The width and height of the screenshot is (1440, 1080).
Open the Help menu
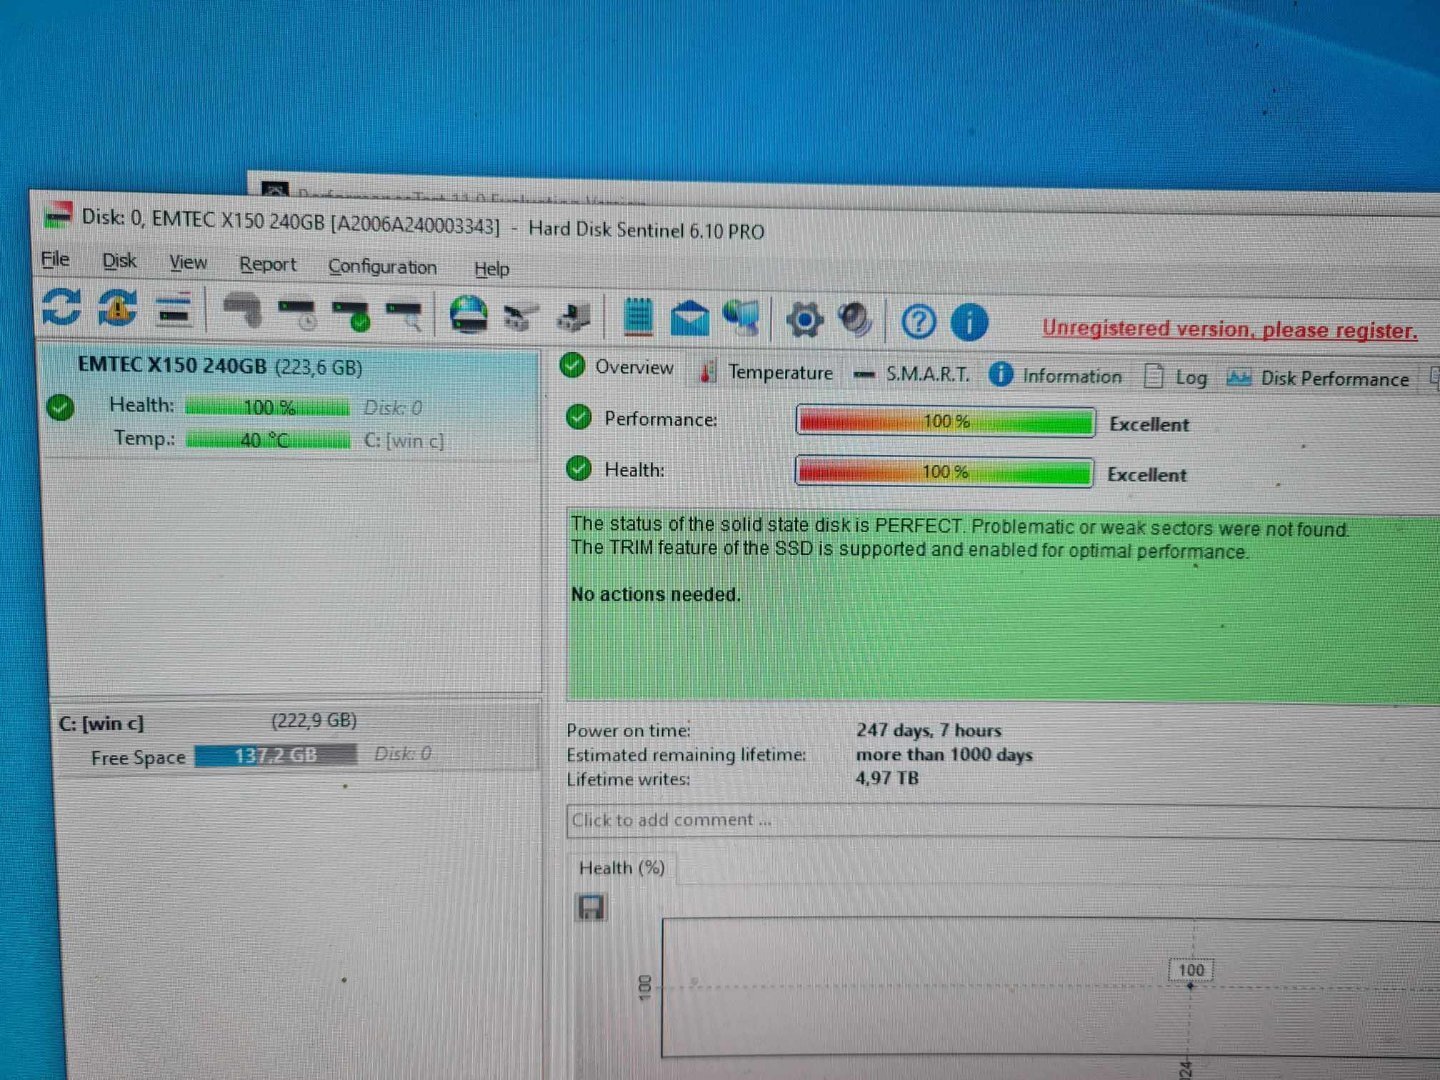click(x=491, y=268)
